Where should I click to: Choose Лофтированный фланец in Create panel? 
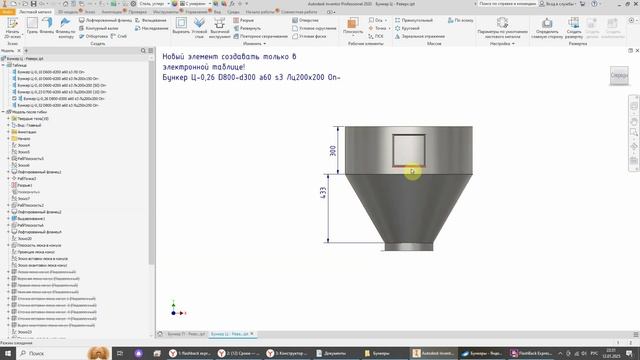(105, 20)
